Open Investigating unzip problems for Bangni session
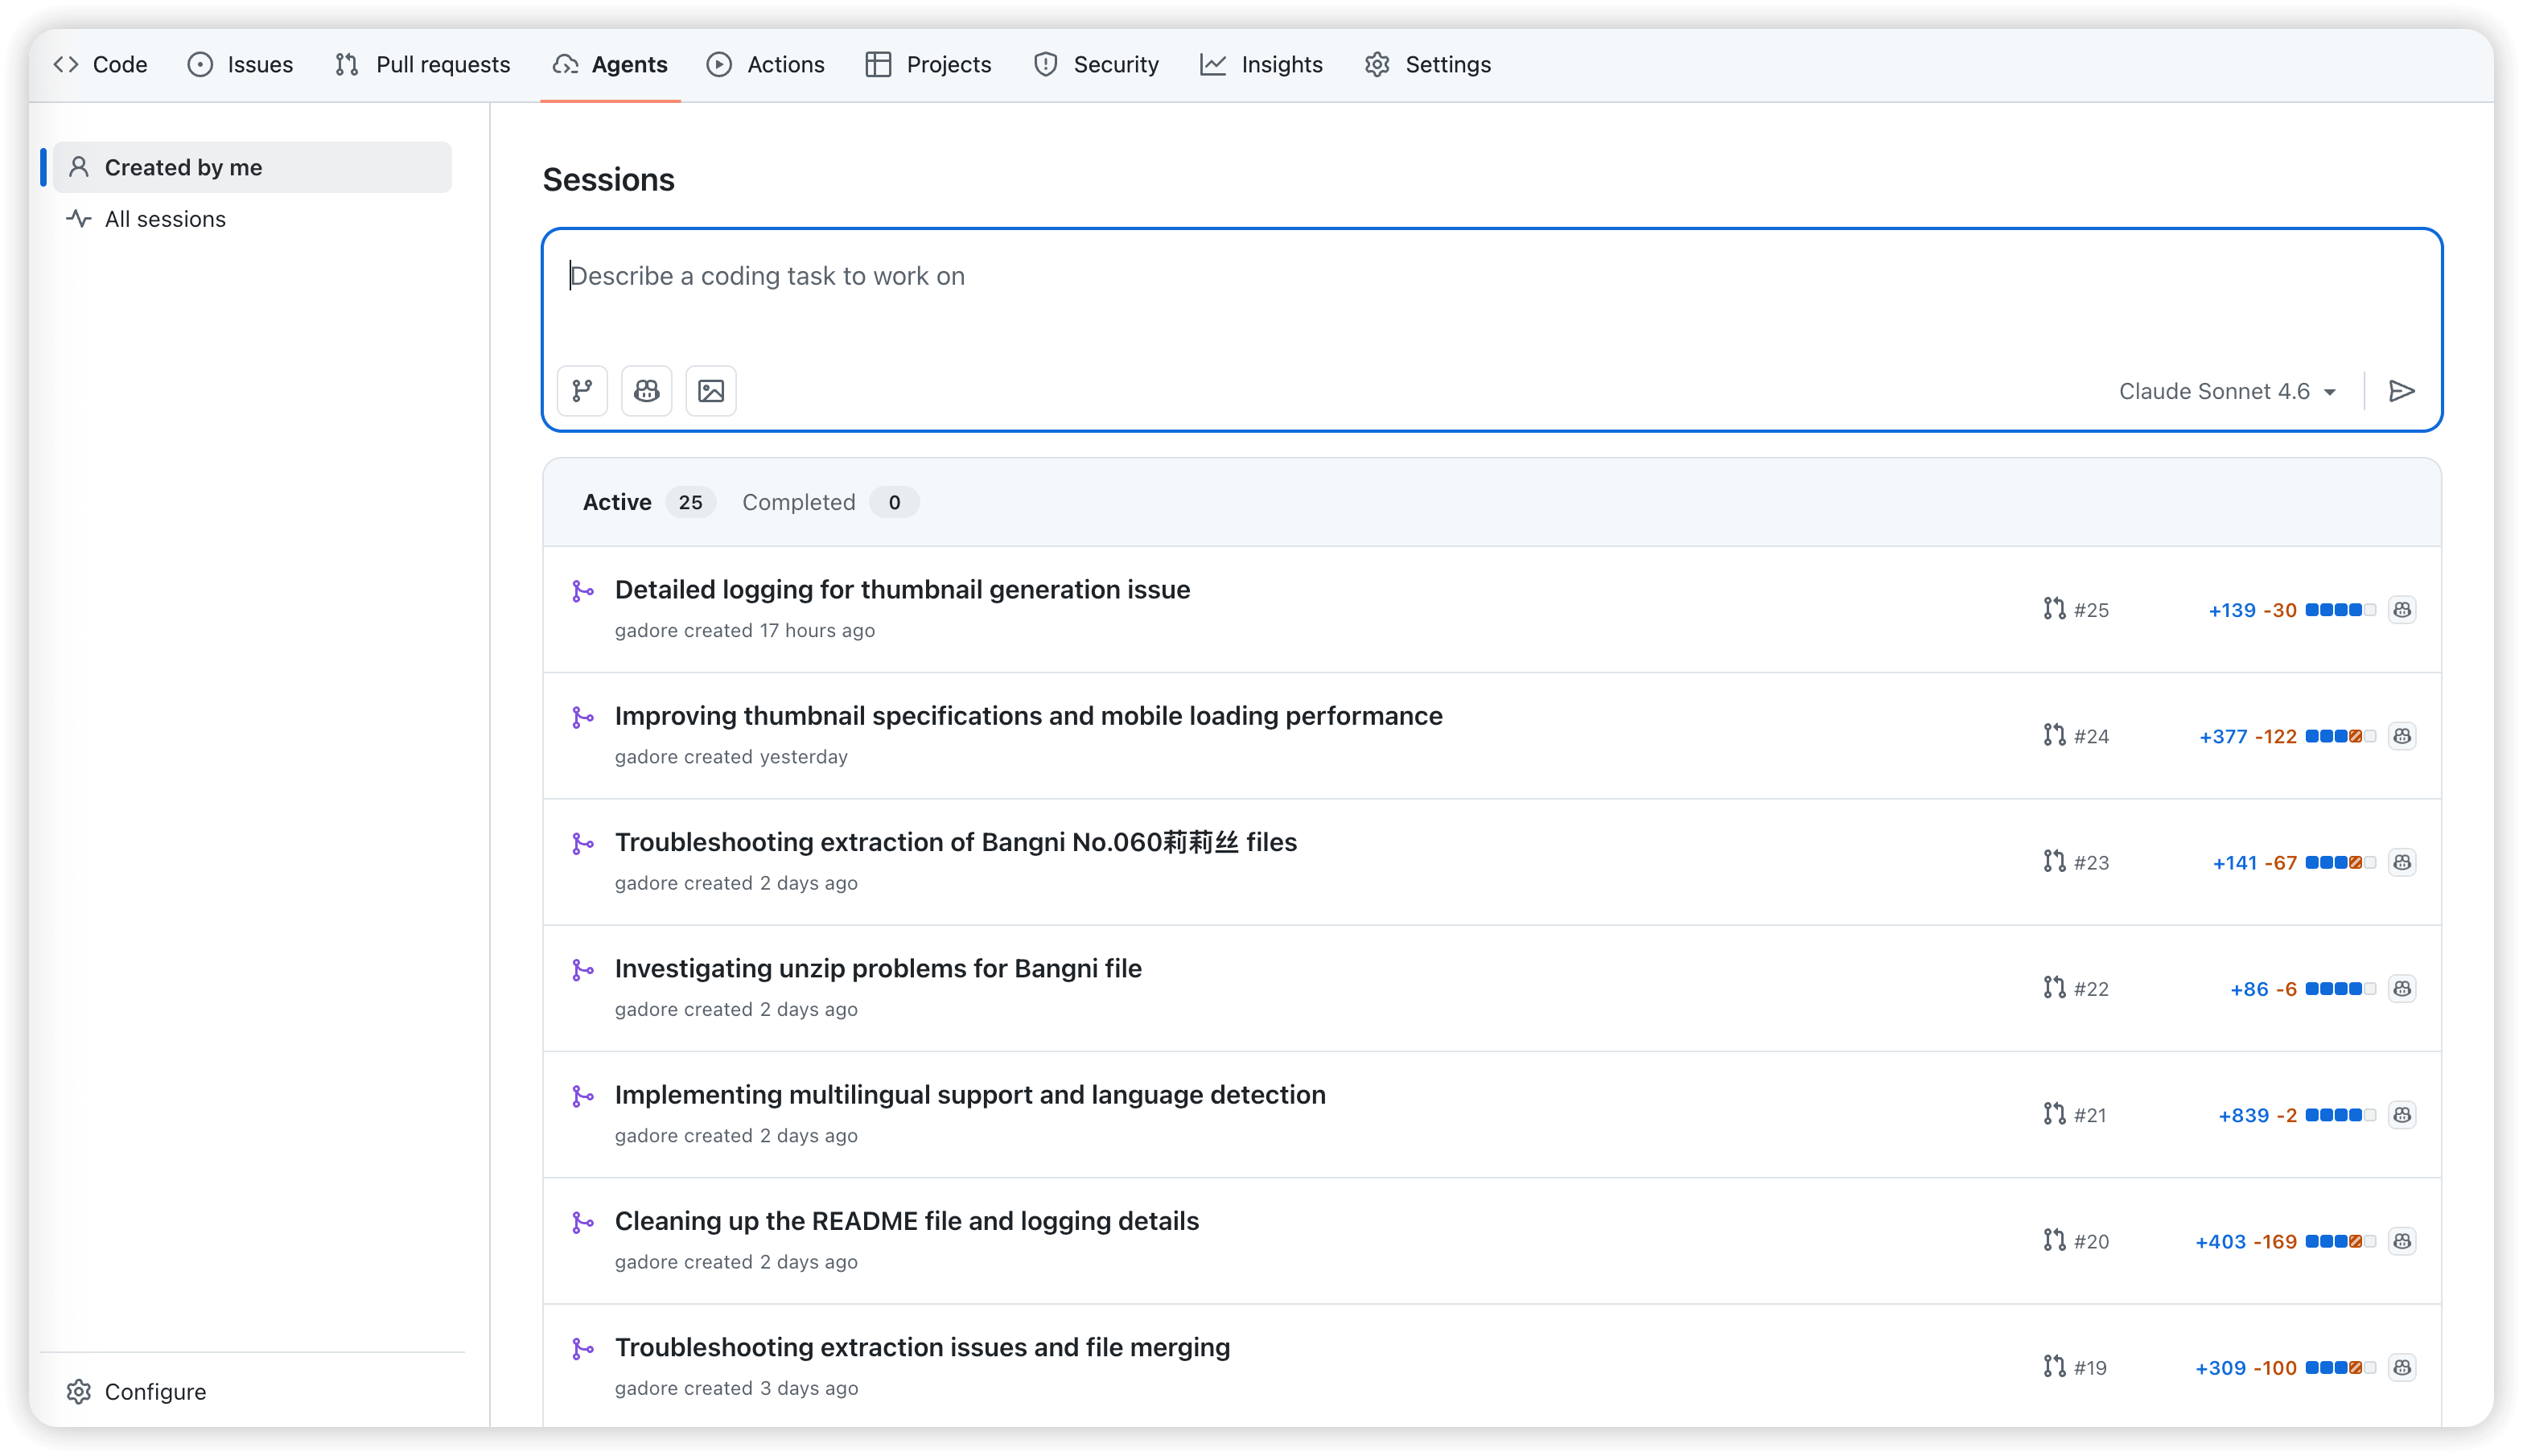The image size is (2523, 1456). pyautogui.click(x=878, y=968)
